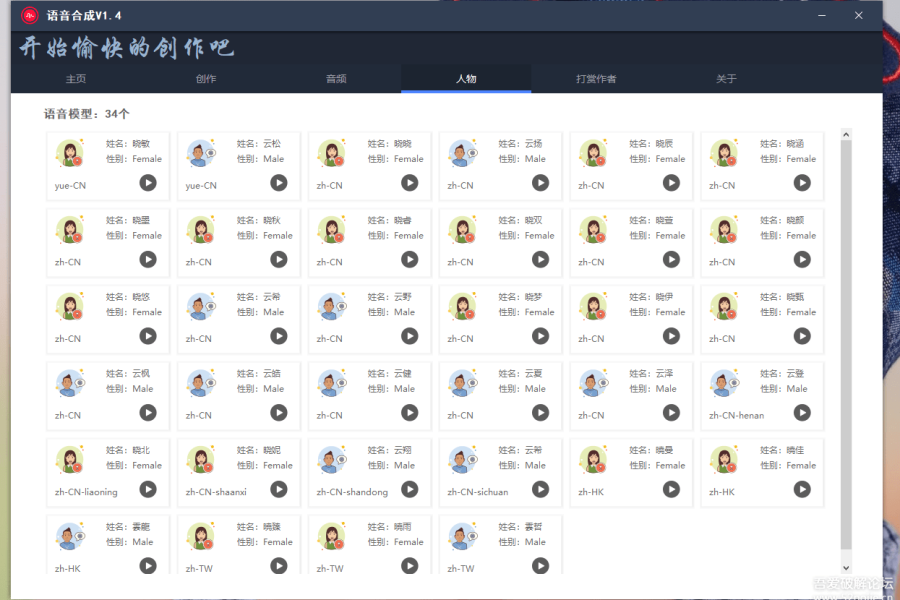This screenshot has width=900, height=600.
Task: Play the 晓曼 zh-HK voice preview
Action: click(671, 490)
